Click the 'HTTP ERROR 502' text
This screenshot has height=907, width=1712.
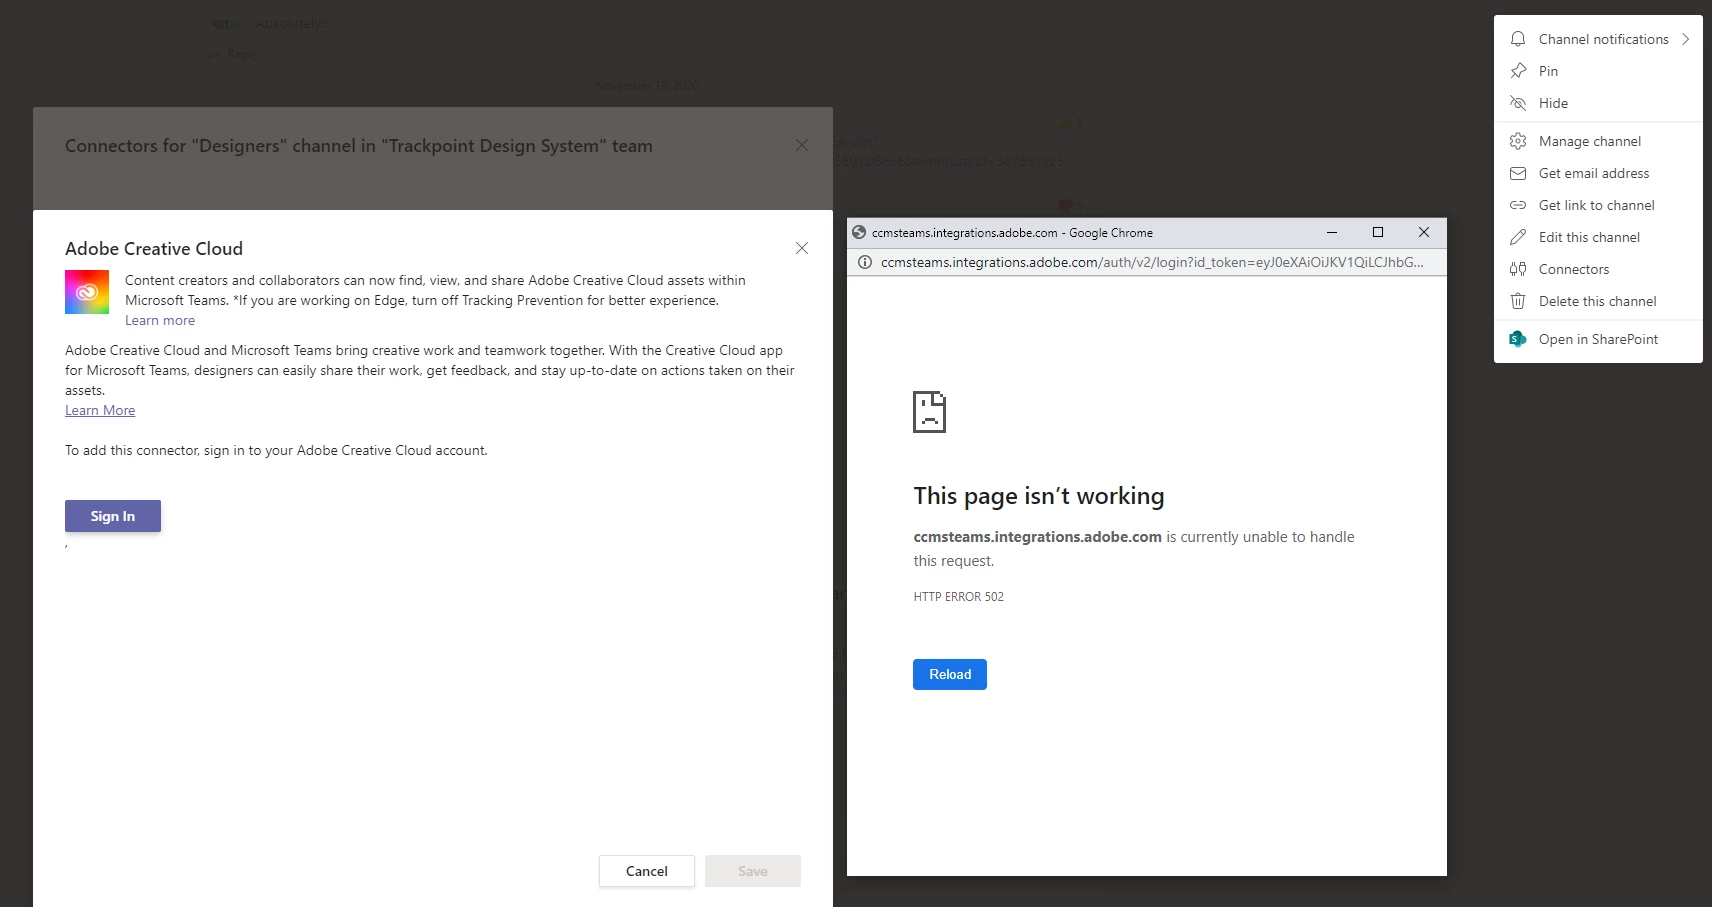[x=958, y=596]
